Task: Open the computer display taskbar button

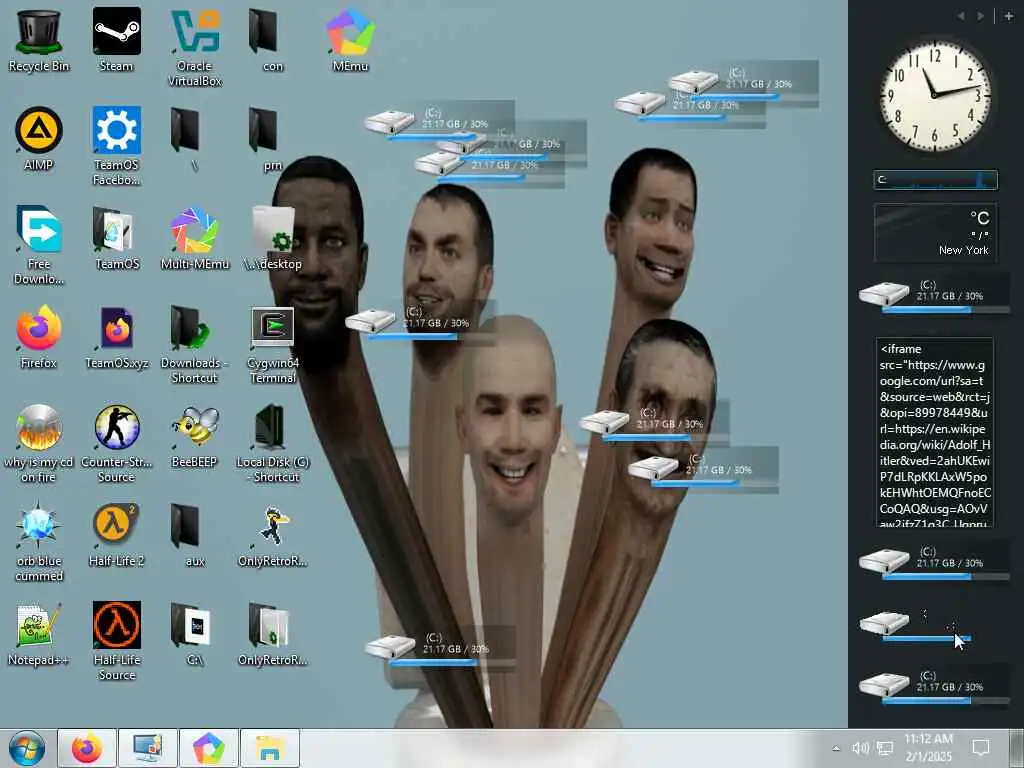Action: 148,748
